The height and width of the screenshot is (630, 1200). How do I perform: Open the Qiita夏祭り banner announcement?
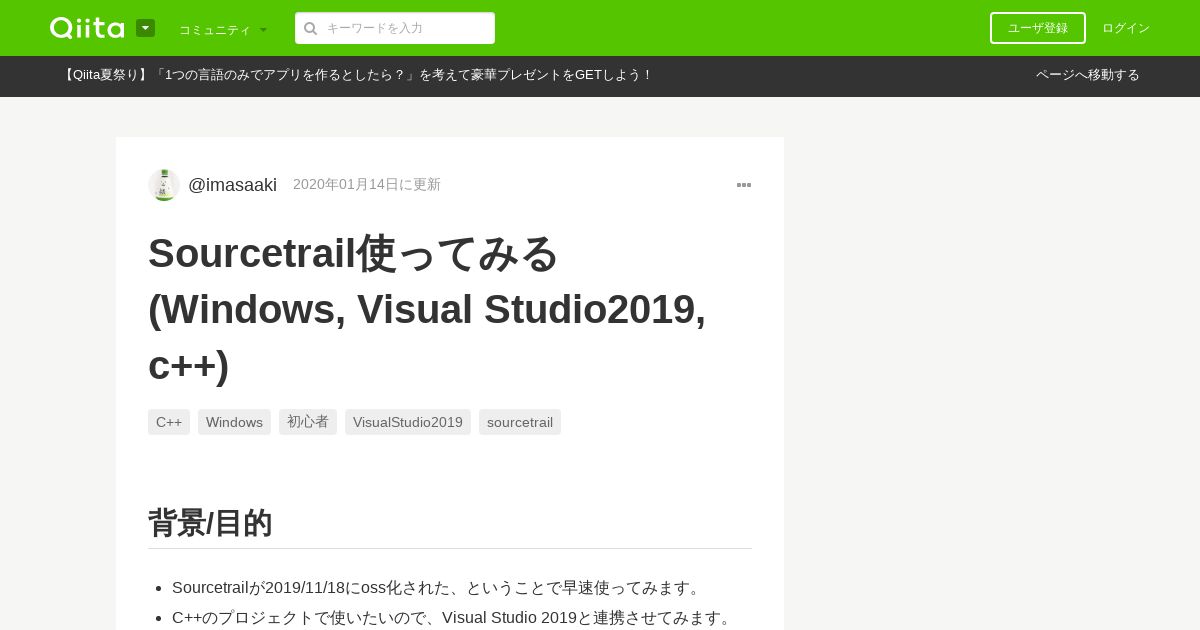click(x=356, y=75)
